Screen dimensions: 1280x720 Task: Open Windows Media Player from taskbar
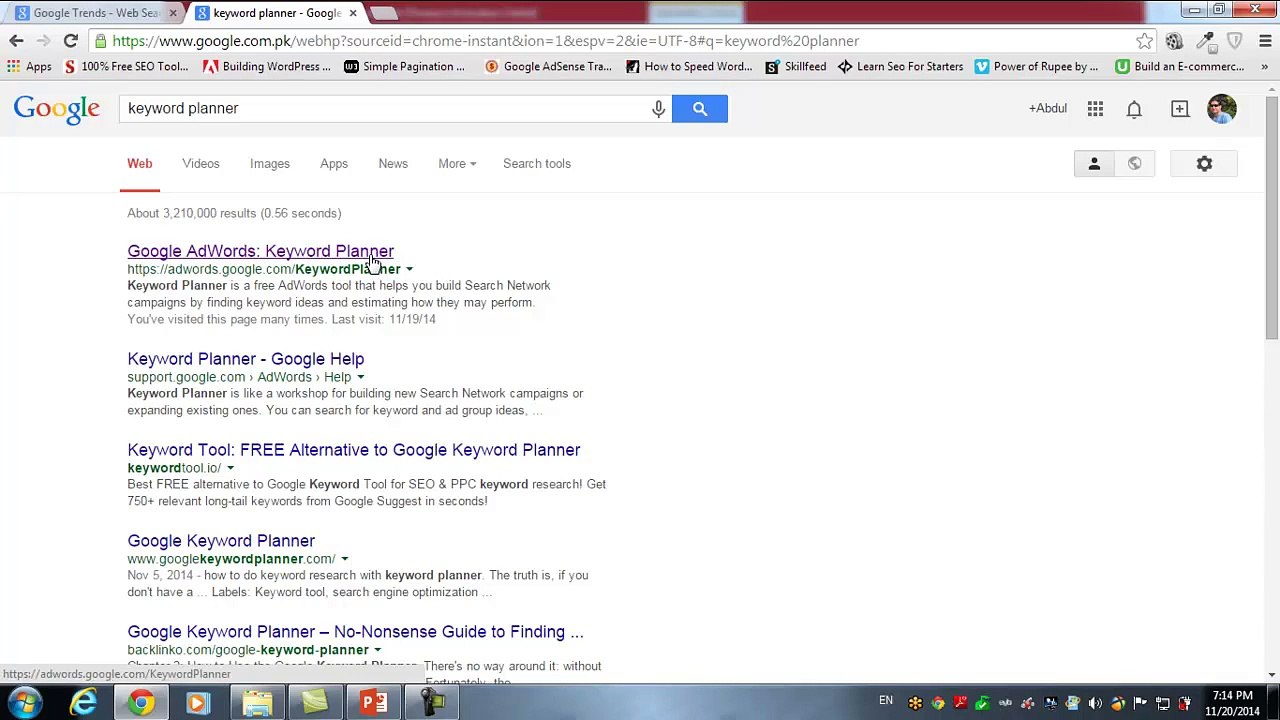(197, 703)
